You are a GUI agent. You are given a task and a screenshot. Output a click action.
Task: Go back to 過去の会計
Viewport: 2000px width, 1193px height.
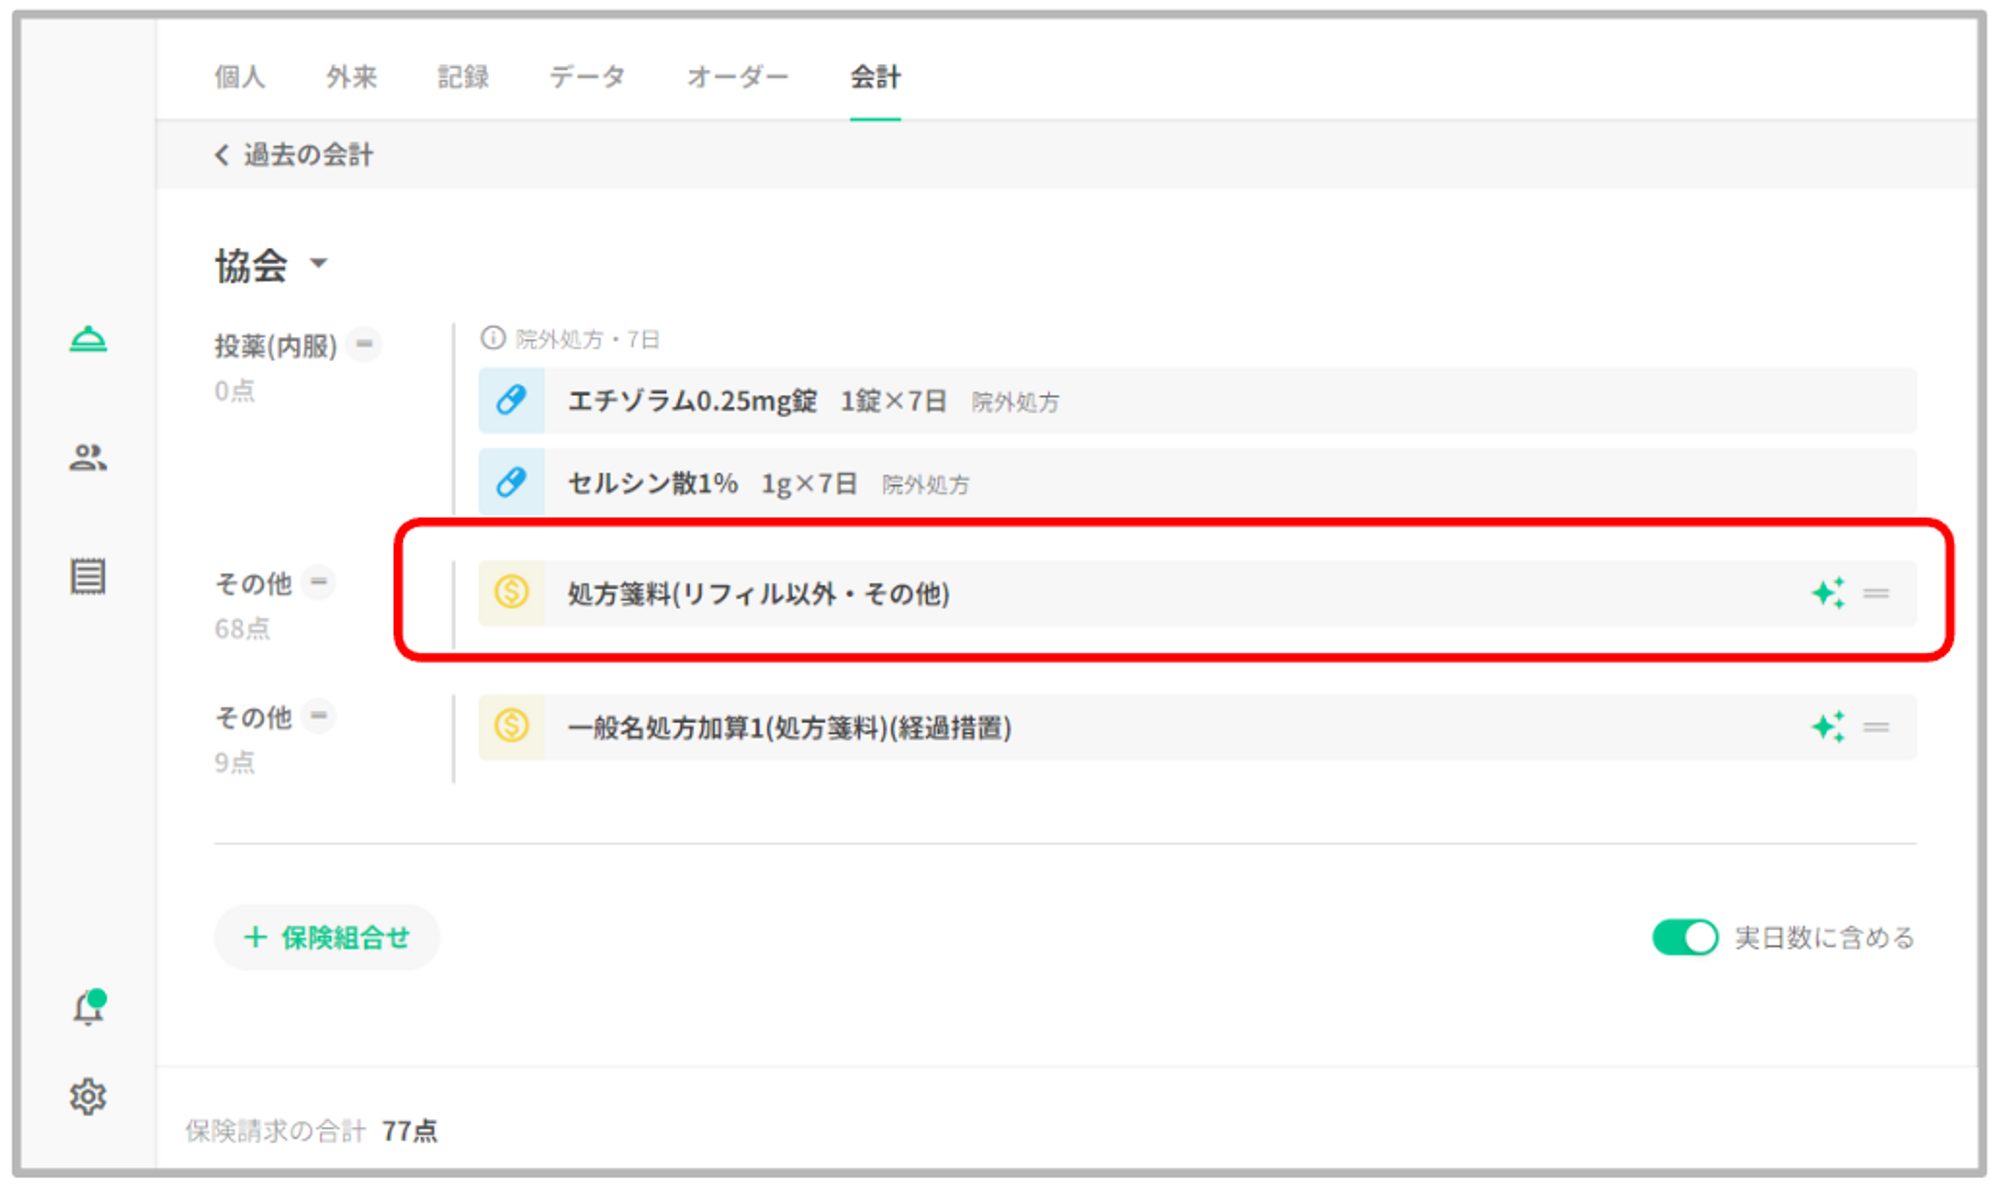click(294, 155)
